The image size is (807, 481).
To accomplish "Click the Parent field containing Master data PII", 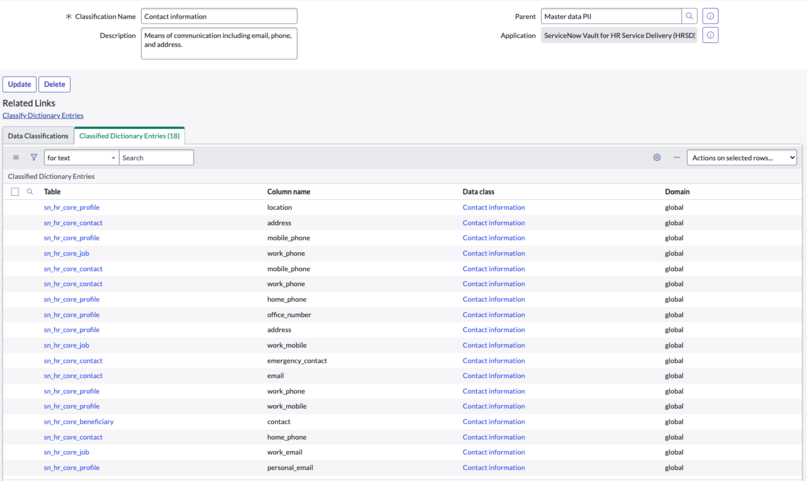I will click(611, 16).
